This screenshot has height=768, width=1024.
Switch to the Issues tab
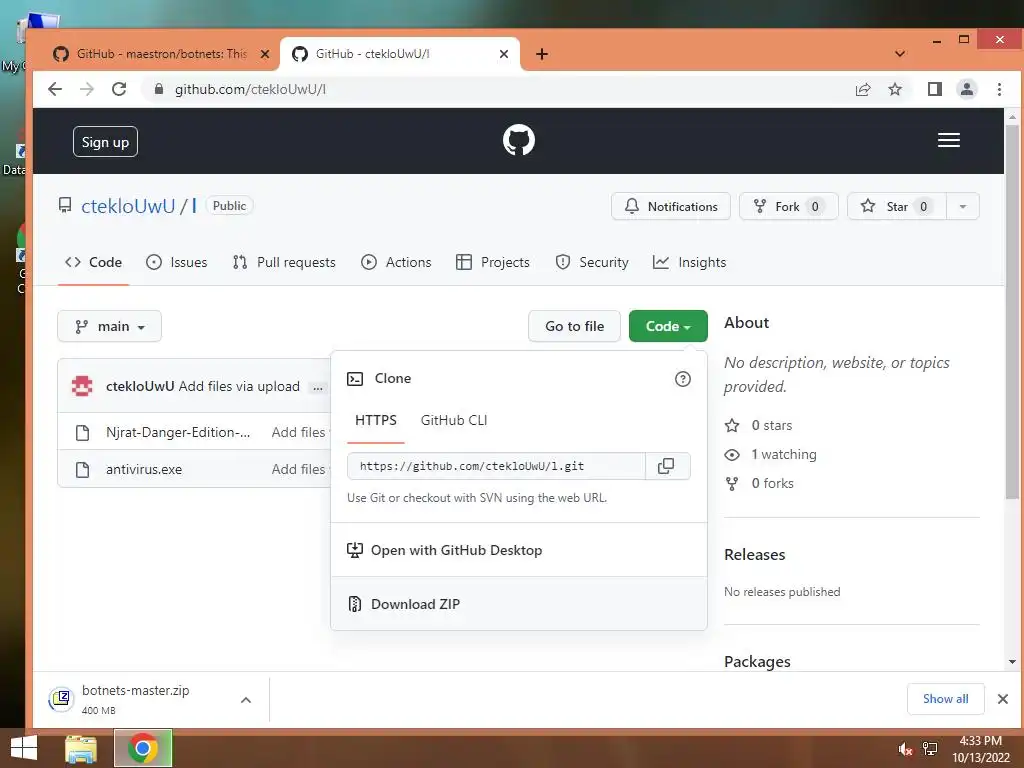[x=176, y=262]
